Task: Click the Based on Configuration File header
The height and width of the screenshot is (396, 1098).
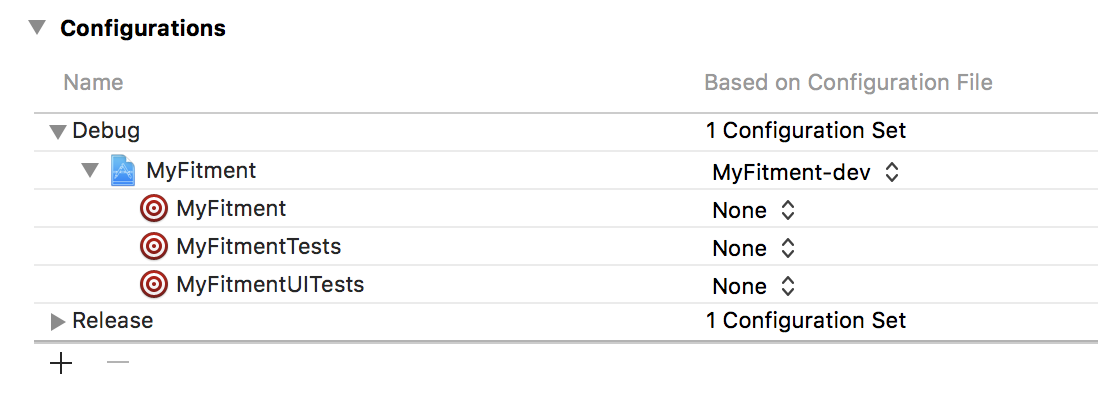Action: click(848, 83)
